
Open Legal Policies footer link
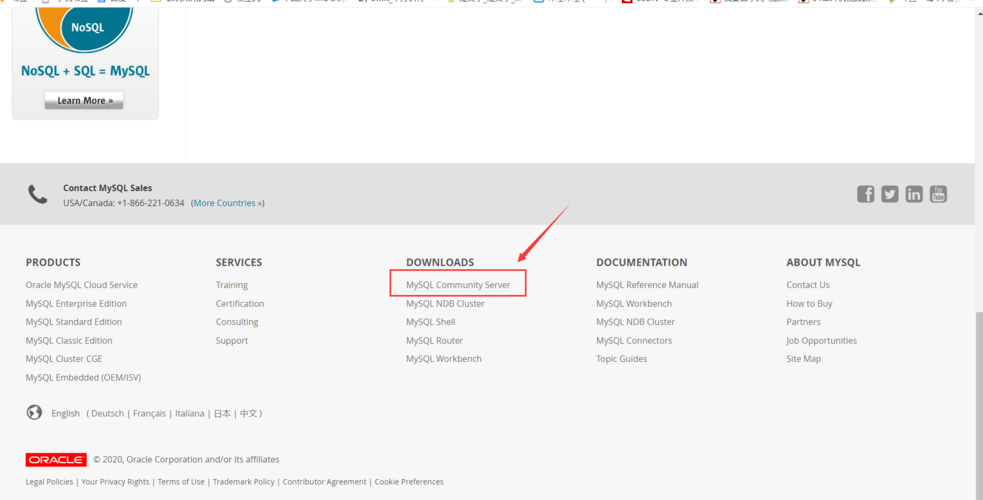[x=50, y=482]
